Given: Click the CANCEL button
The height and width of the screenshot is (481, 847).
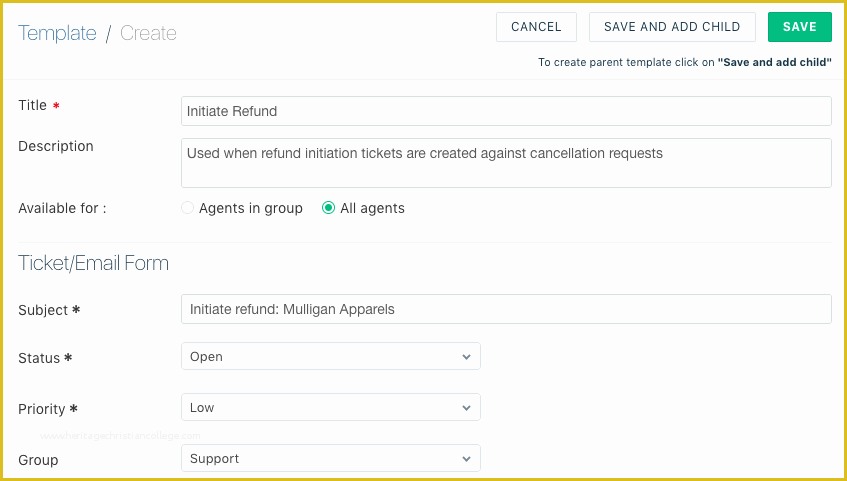Looking at the screenshot, I should click(536, 27).
